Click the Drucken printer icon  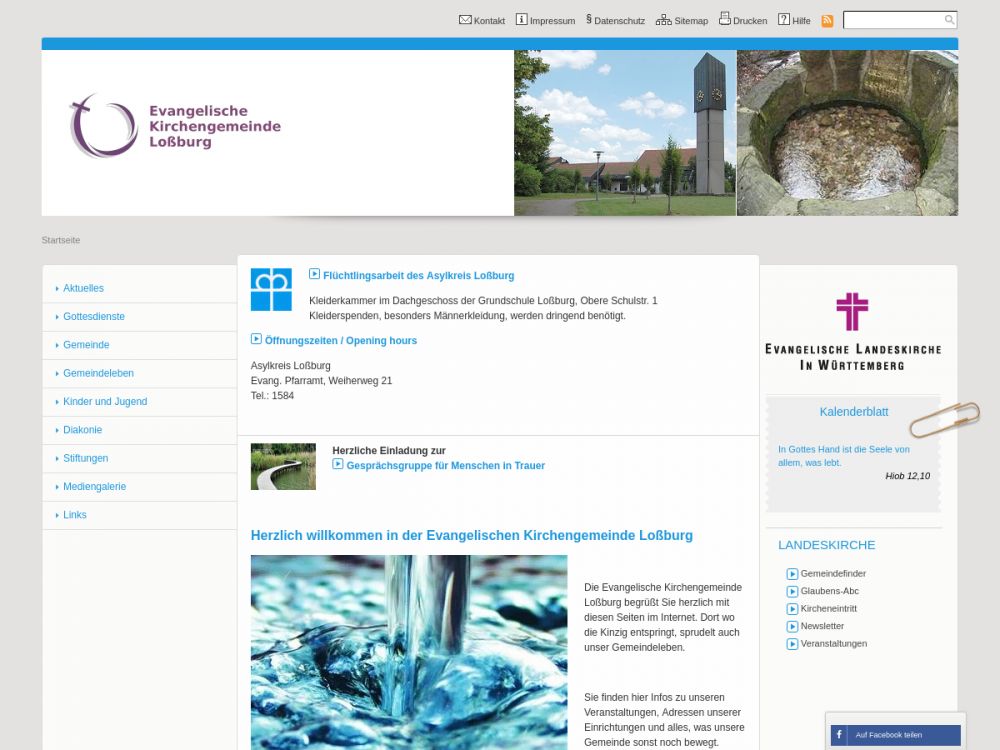[x=725, y=20]
